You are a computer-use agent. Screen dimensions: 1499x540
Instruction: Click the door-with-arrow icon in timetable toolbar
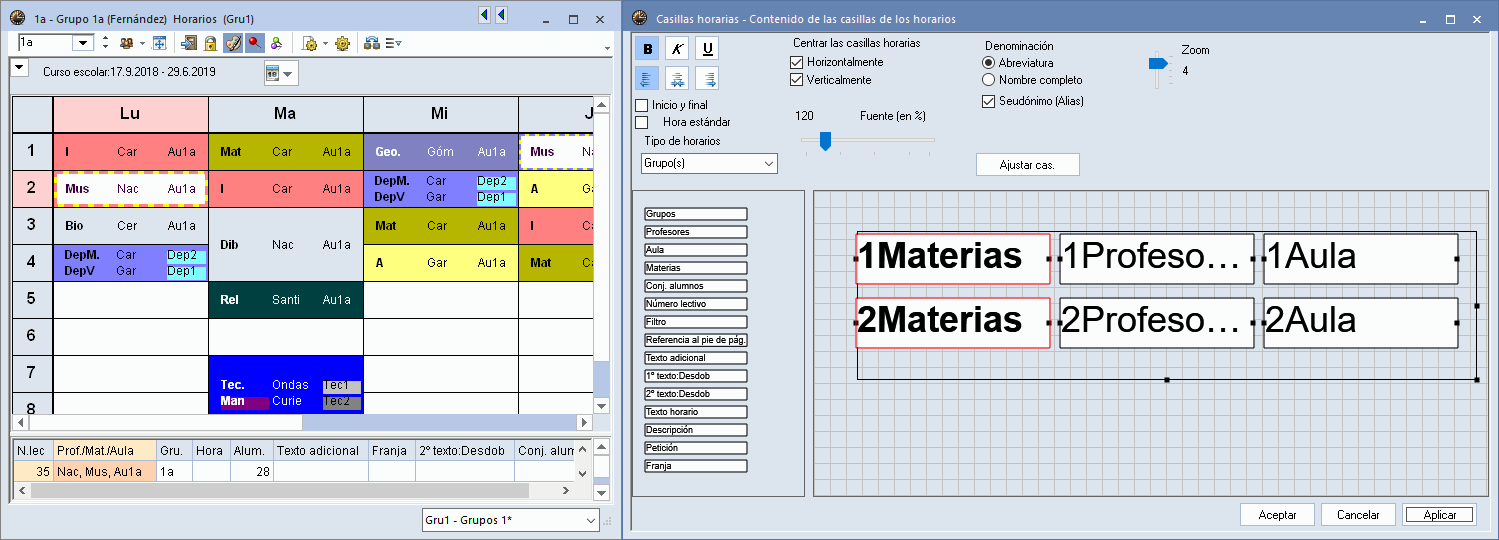click(x=189, y=43)
